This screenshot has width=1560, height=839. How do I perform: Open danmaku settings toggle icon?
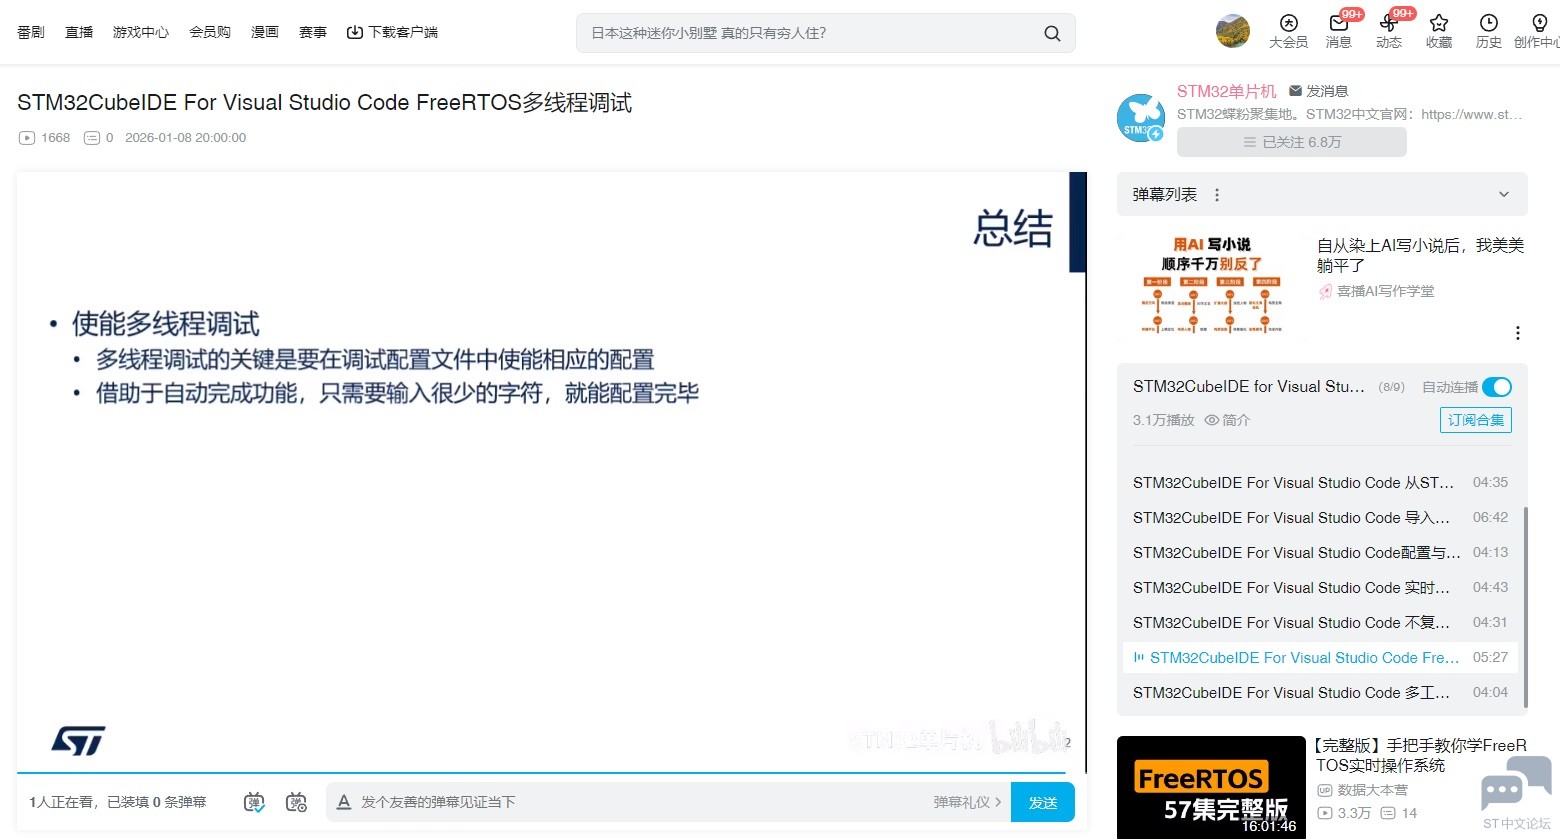296,802
